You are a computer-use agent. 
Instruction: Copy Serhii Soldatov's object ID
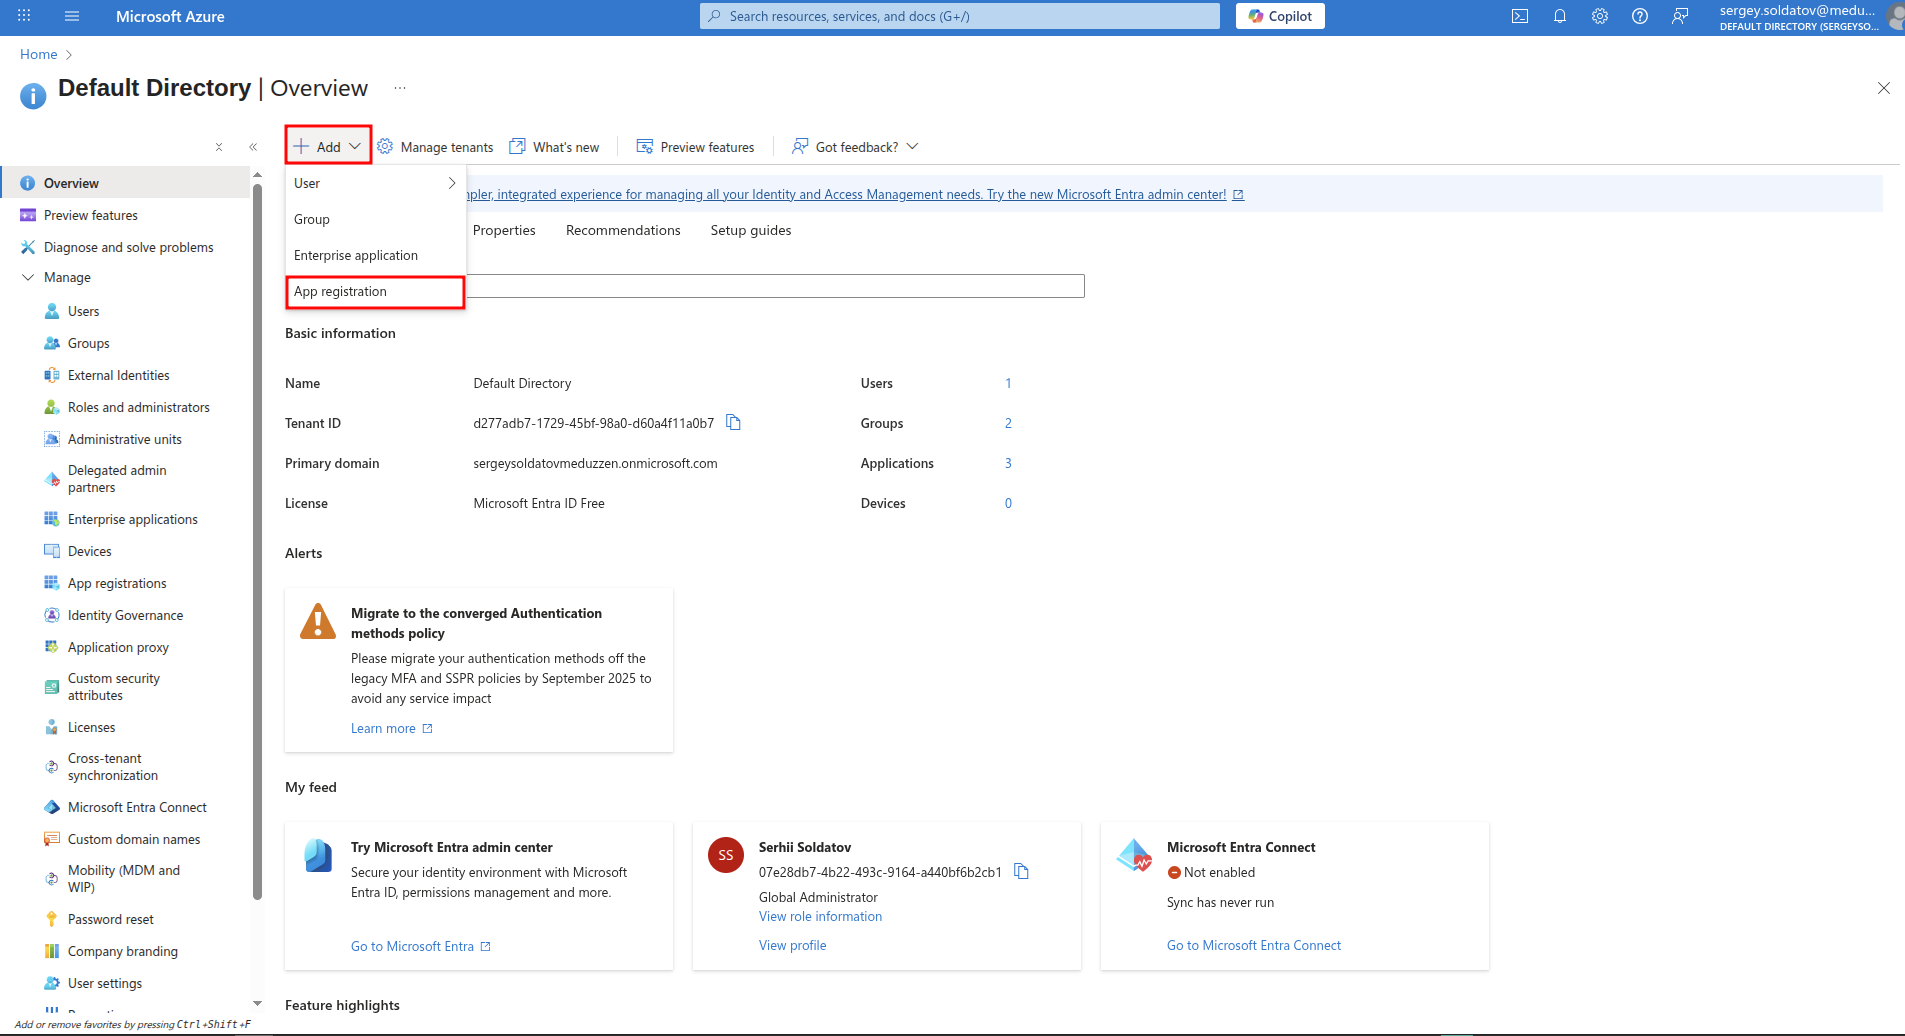point(1021,872)
